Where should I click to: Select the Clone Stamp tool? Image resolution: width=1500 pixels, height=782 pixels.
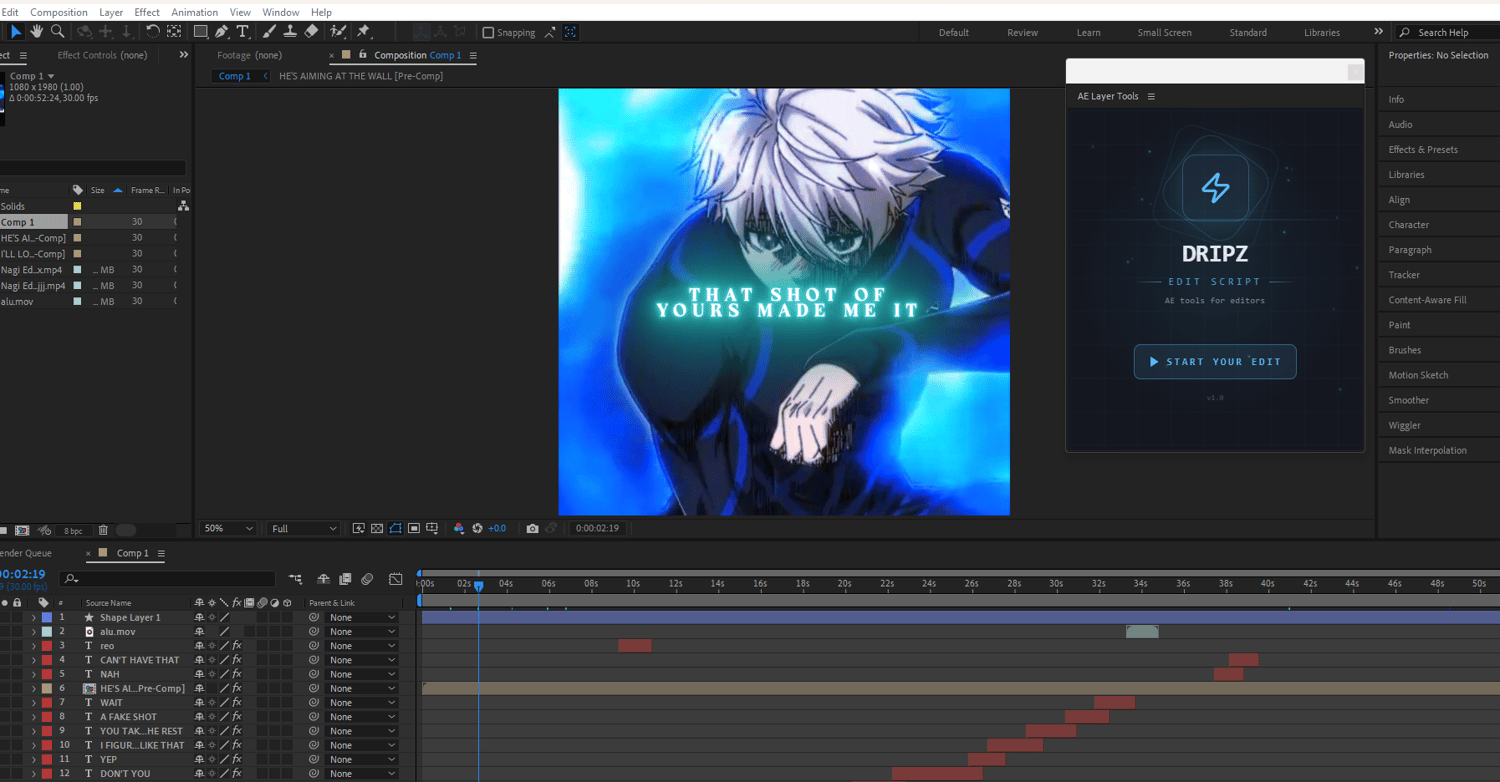[290, 32]
